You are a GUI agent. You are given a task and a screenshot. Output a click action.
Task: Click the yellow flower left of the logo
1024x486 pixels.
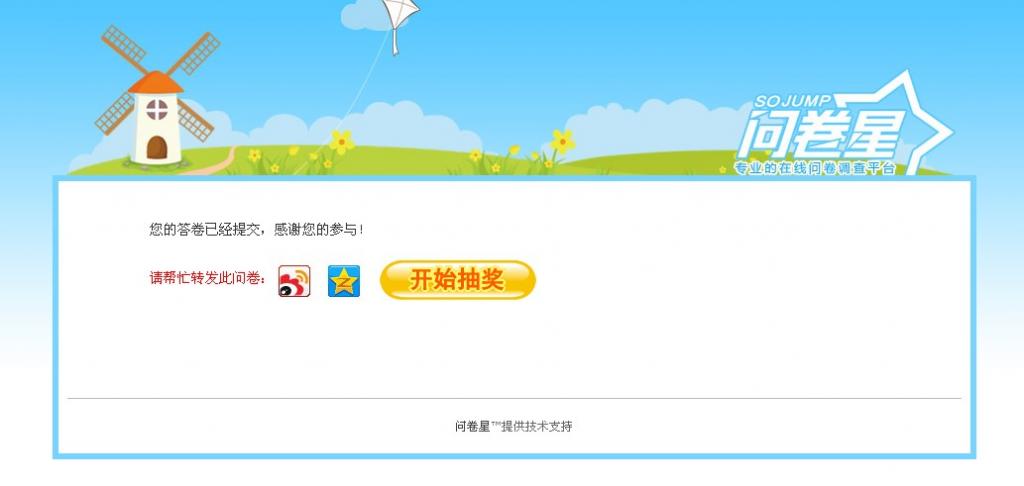pos(562,141)
